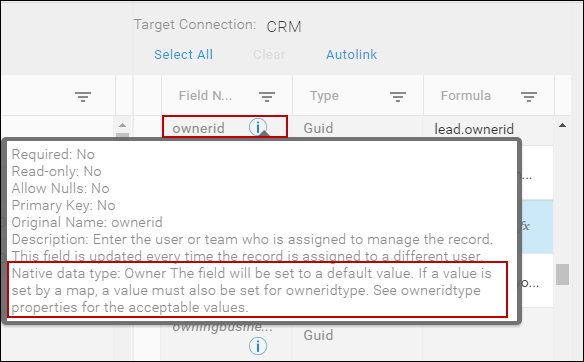The height and width of the screenshot is (362, 584).
Task: Filter the Formula column
Action: pyautogui.click(x=529, y=97)
